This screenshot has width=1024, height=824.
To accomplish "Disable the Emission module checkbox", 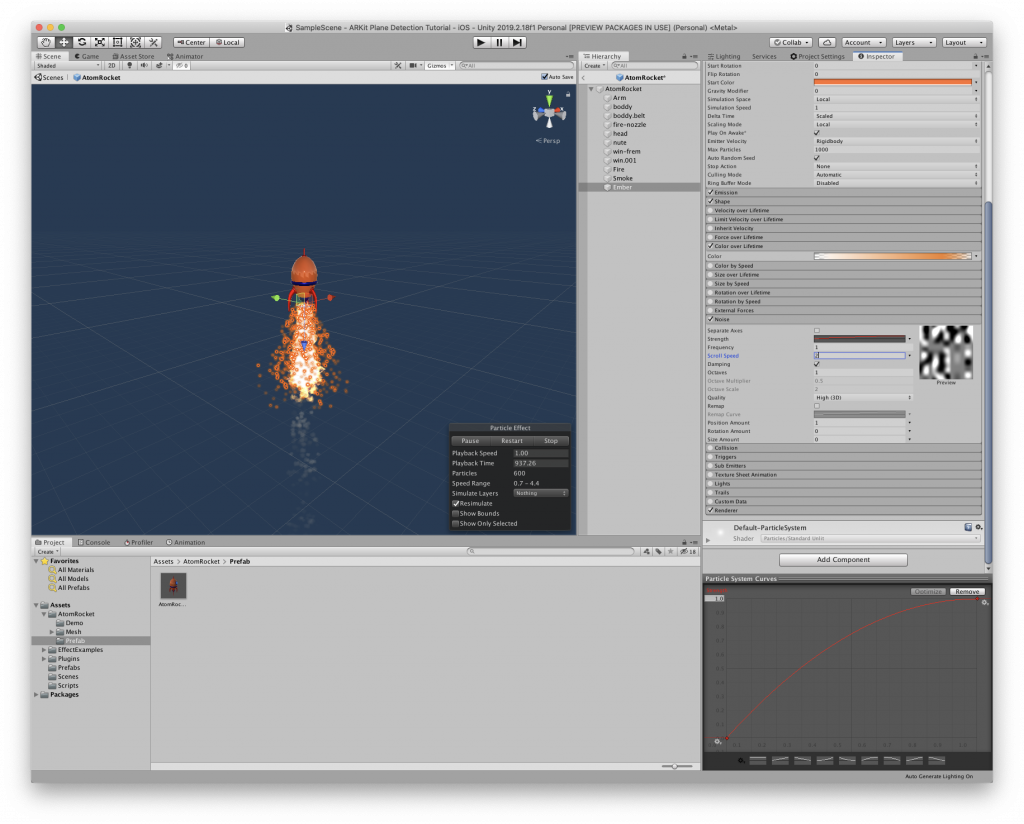I will click(x=711, y=193).
